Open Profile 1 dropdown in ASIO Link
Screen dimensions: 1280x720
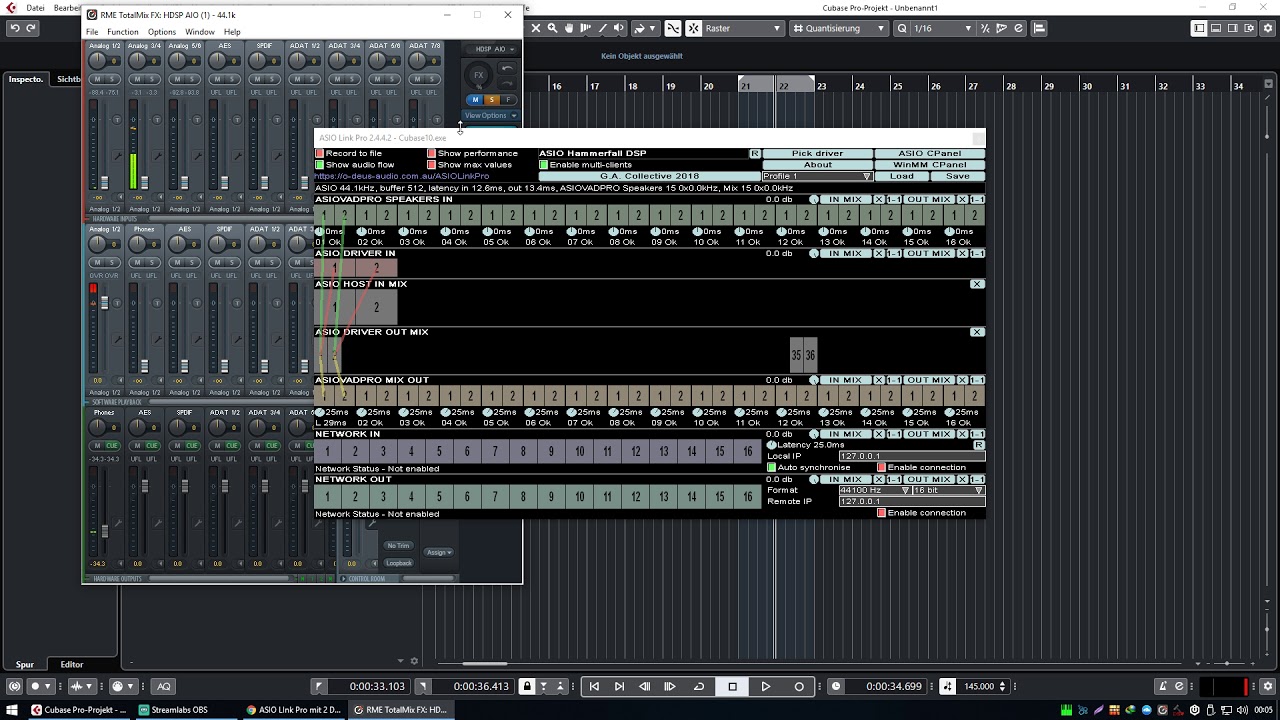coord(818,176)
